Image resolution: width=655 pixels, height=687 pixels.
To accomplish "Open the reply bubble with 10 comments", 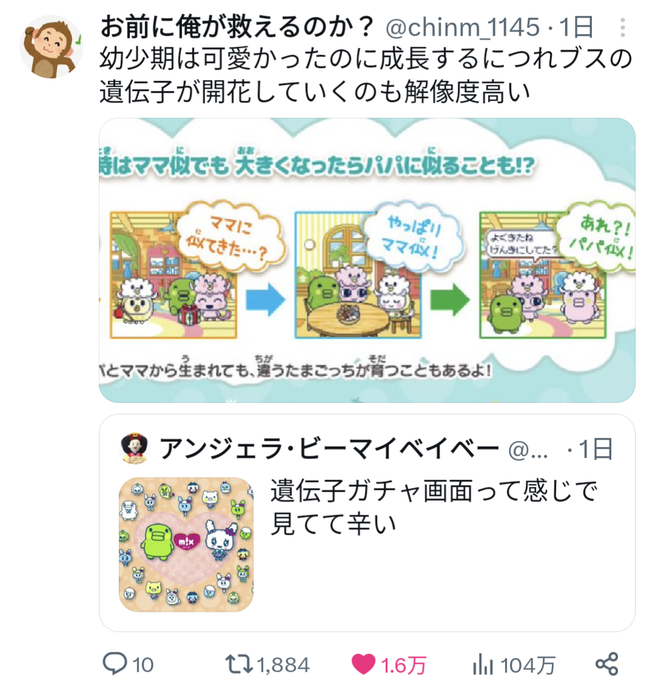I will point(115,664).
